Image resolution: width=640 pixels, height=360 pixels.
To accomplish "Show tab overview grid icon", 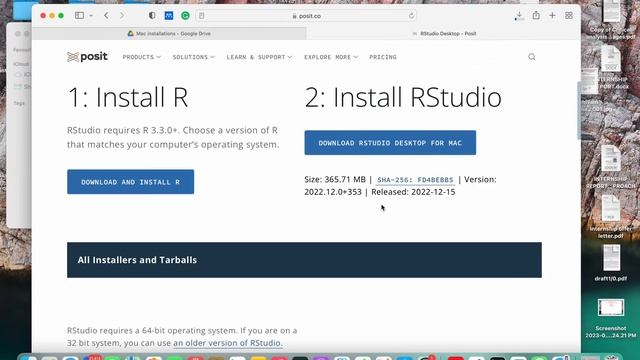I will pos(569,16).
